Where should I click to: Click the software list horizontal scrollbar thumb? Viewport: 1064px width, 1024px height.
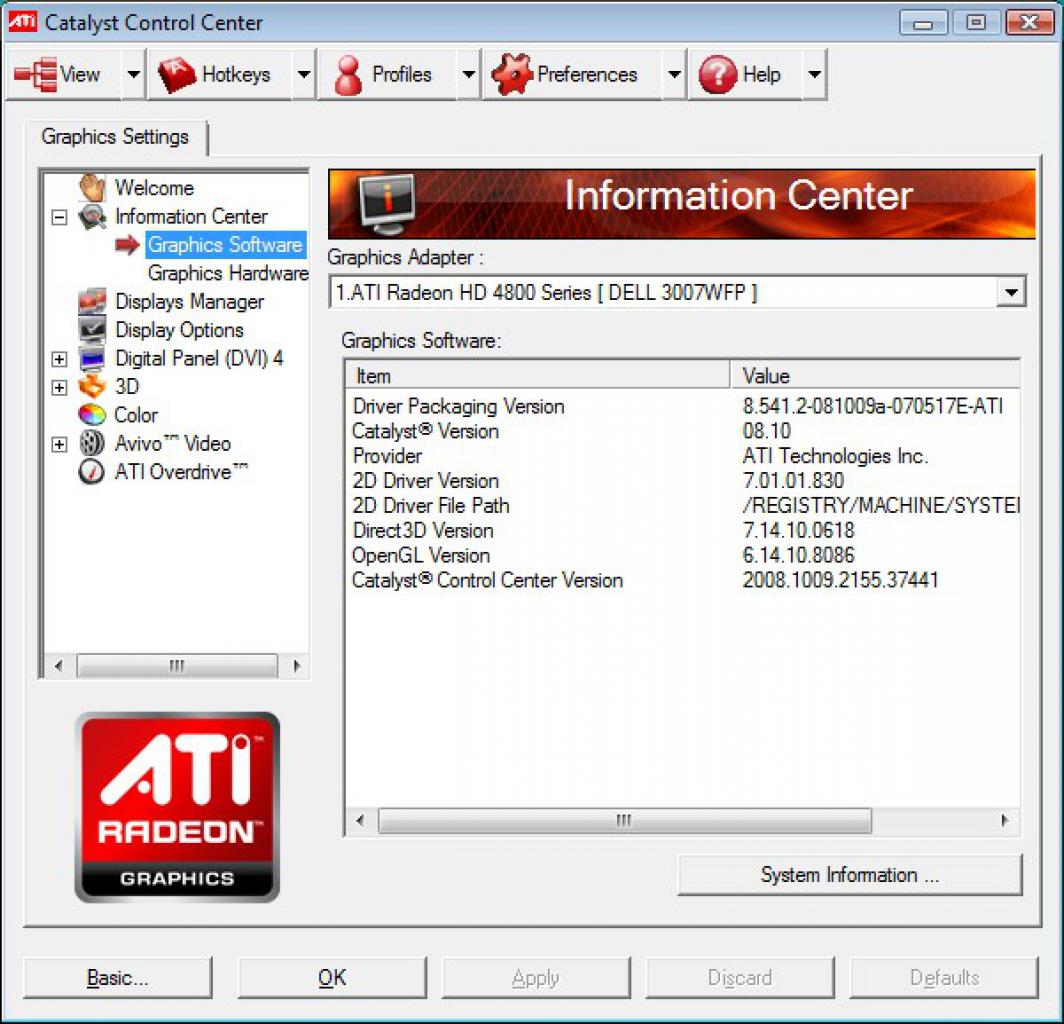point(624,820)
